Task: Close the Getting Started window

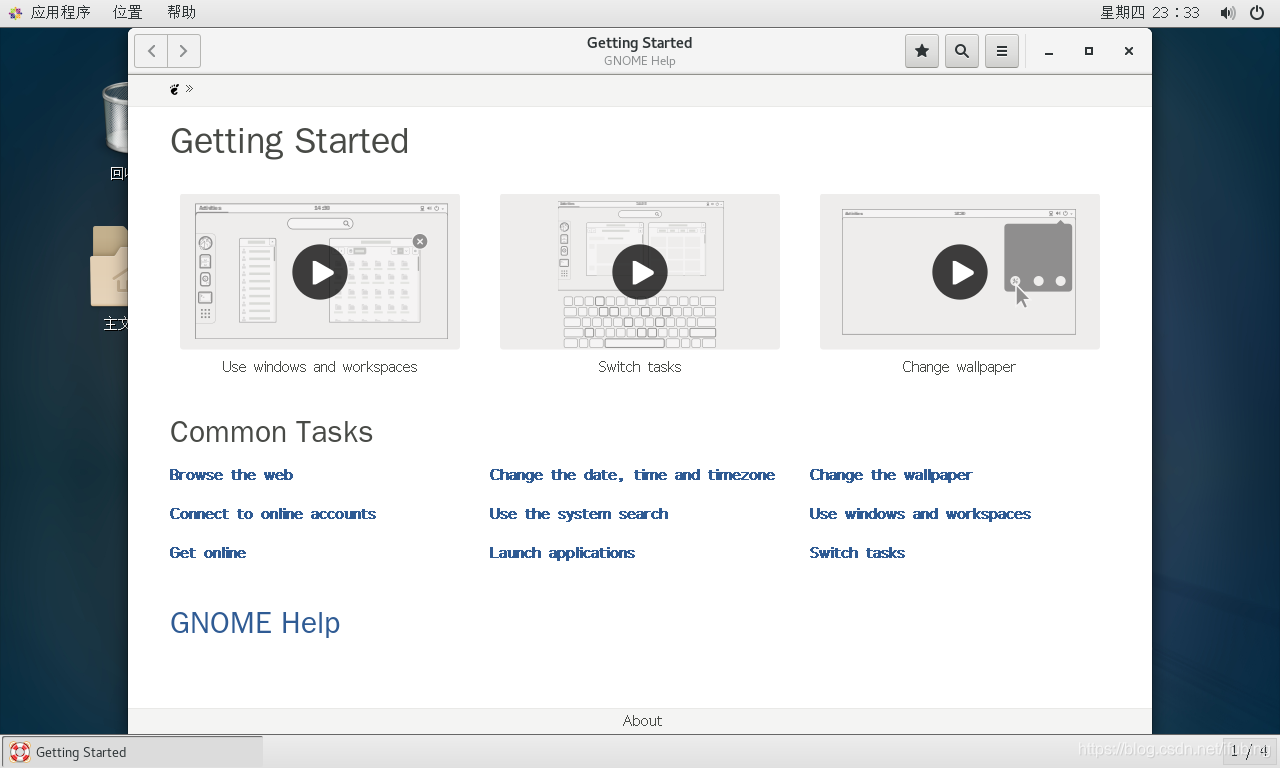Action: [x=1129, y=52]
